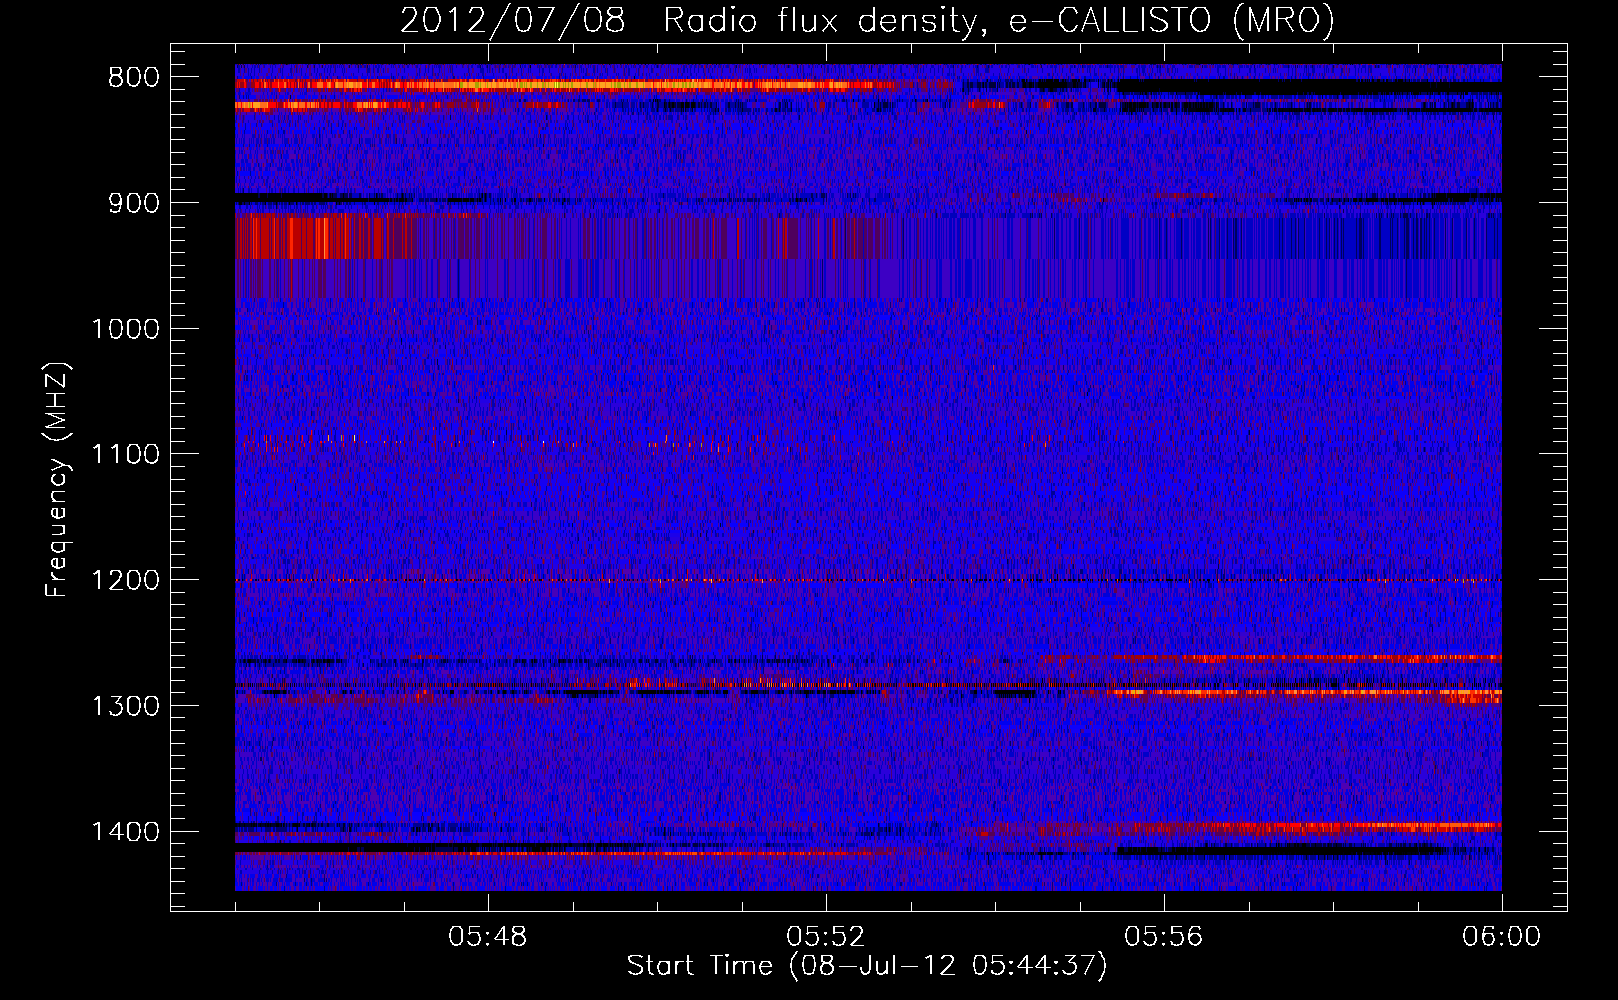Select the 1300 frequency tick label
The image size is (1618, 1000).
coord(125,706)
